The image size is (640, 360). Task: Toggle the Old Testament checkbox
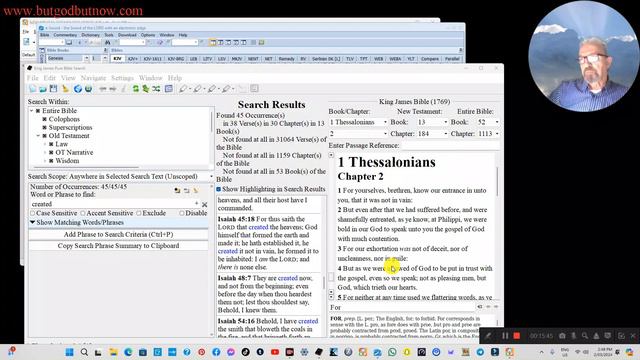tap(44, 136)
